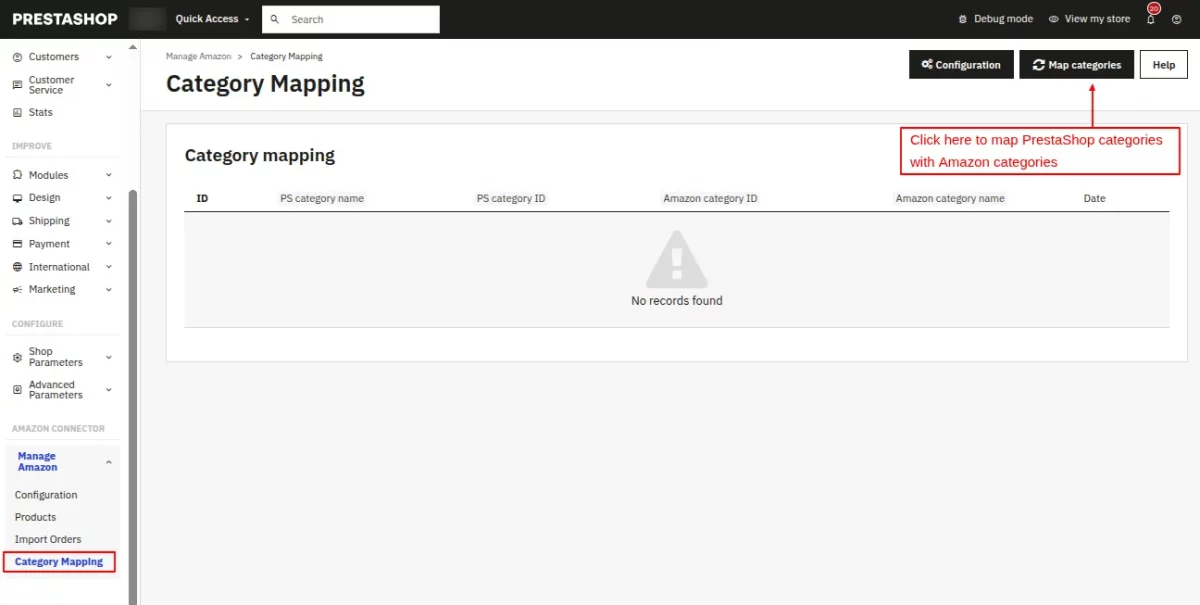The height and width of the screenshot is (605, 1200).
Task: Click the notification bell showing 20 alerts
Action: [1151, 18]
